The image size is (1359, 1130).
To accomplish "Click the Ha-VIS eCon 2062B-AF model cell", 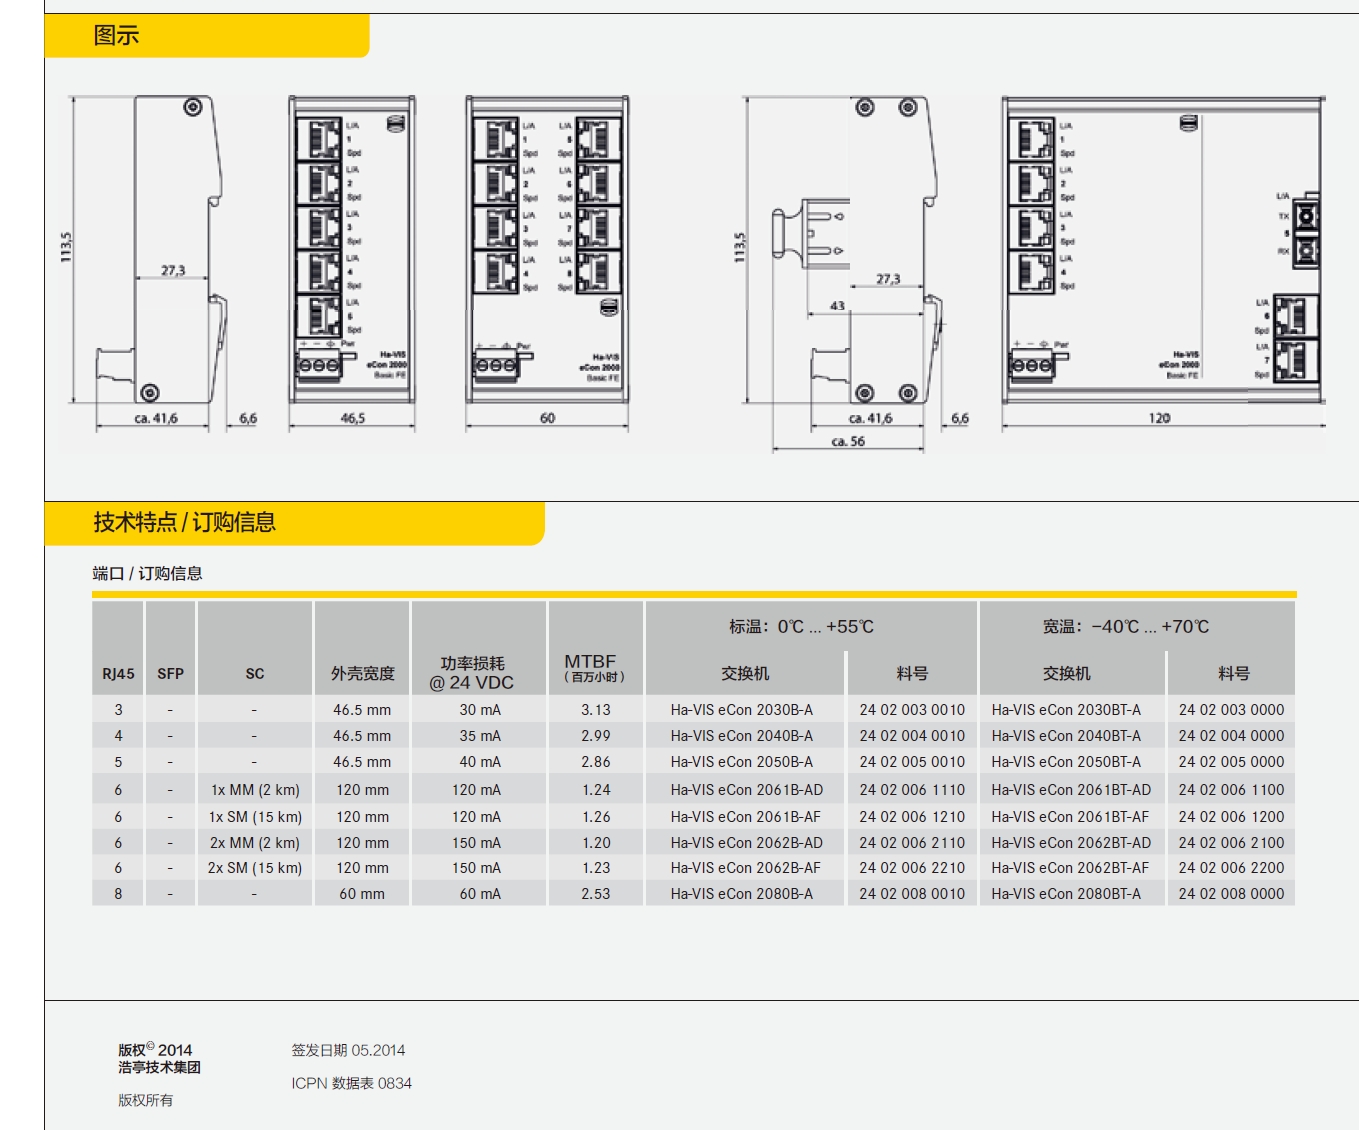I will pyautogui.click(x=746, y=868).
